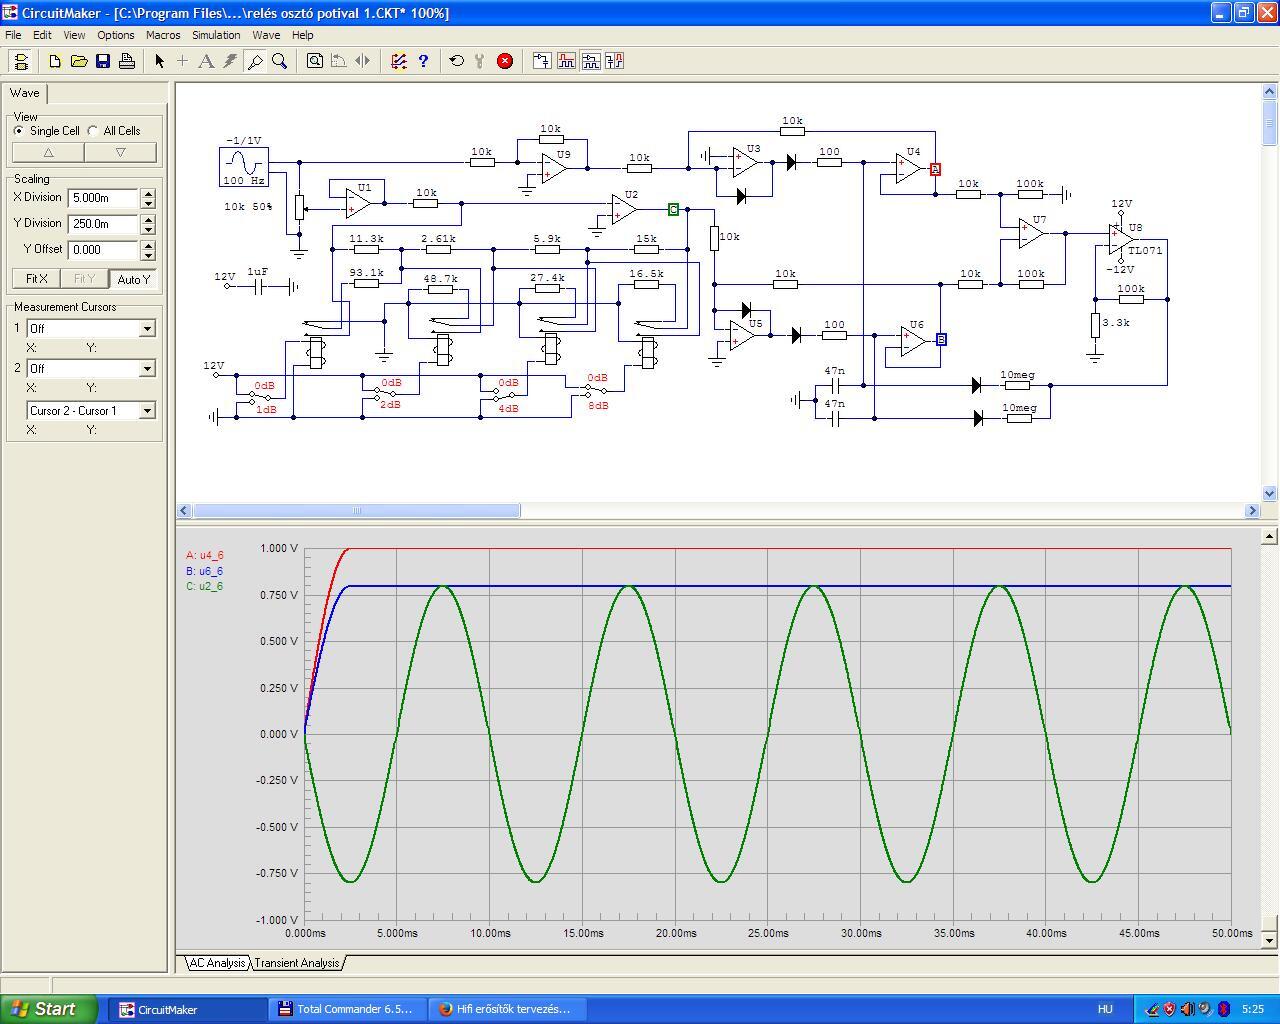Select the Wire tool
The width and height of the screenshot is (1280, 1024).
(182, 61)
